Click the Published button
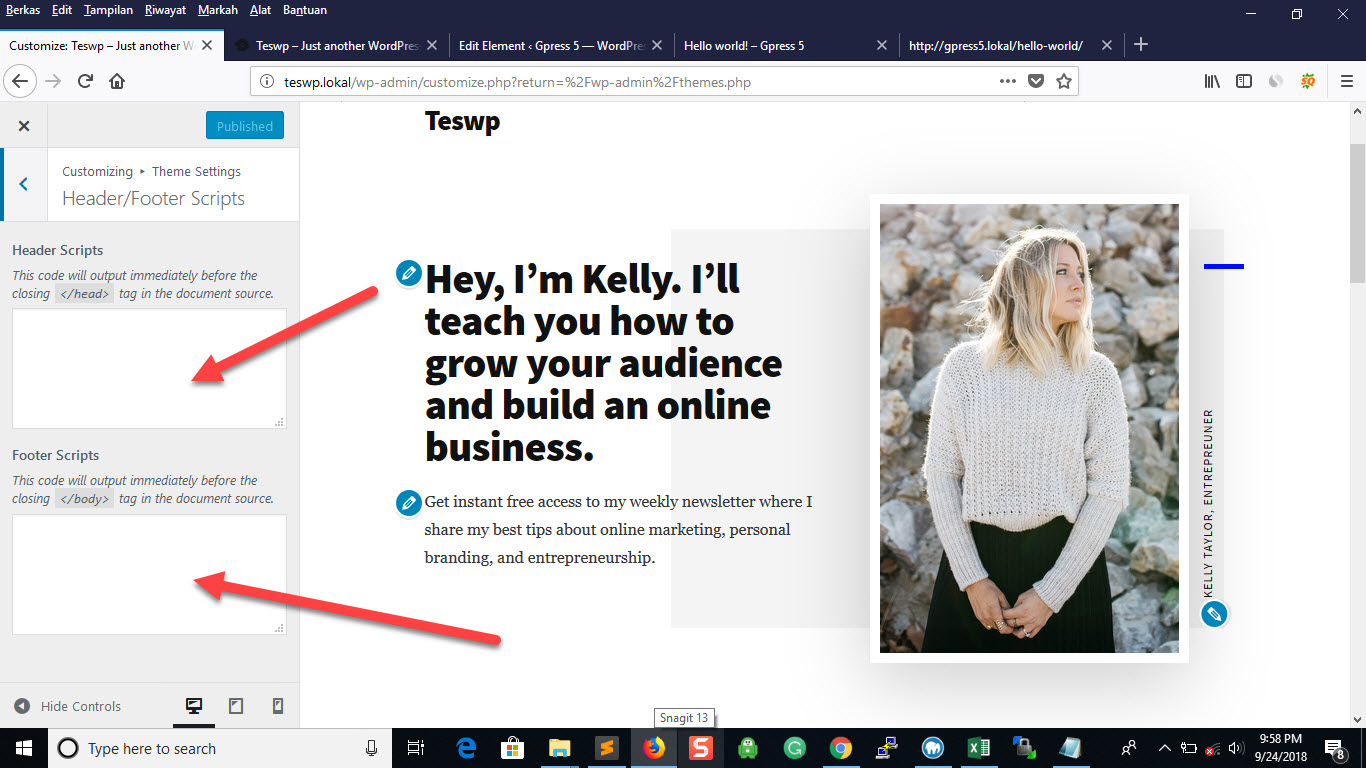Viewport: 1366px width, 768px height. (245, 126)
